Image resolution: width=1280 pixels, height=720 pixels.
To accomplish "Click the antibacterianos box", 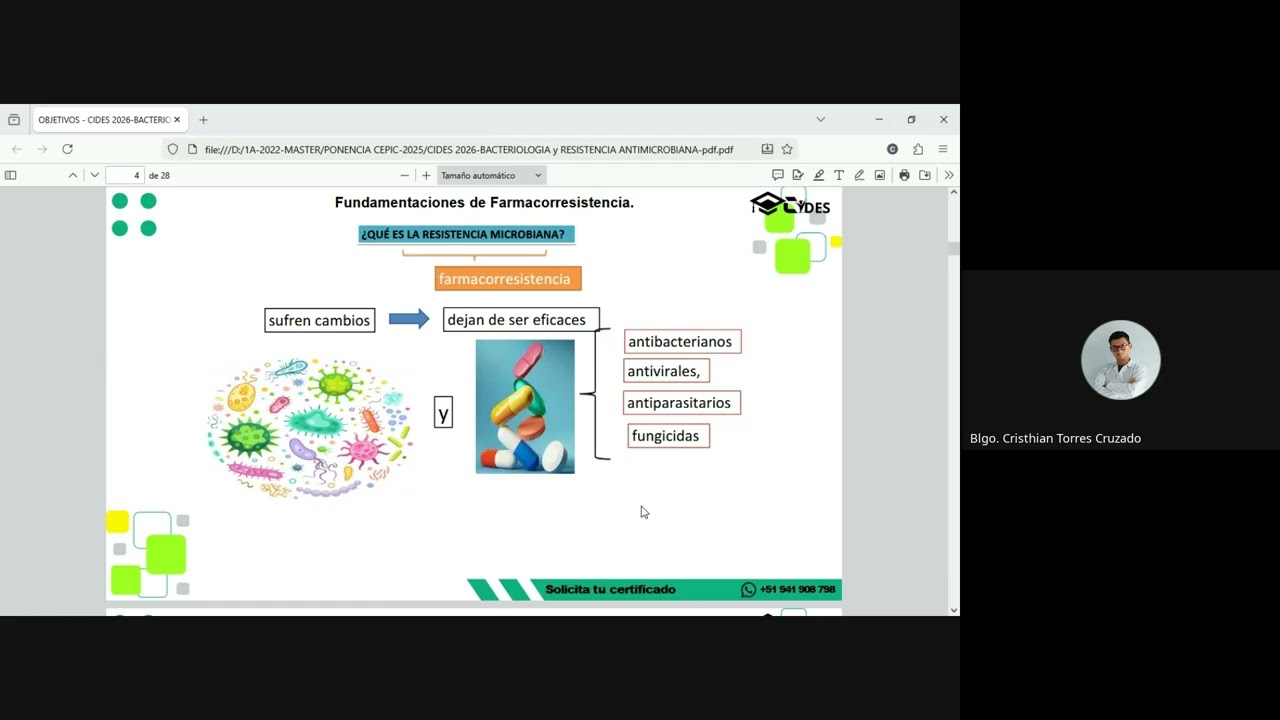I will point(682,342).
